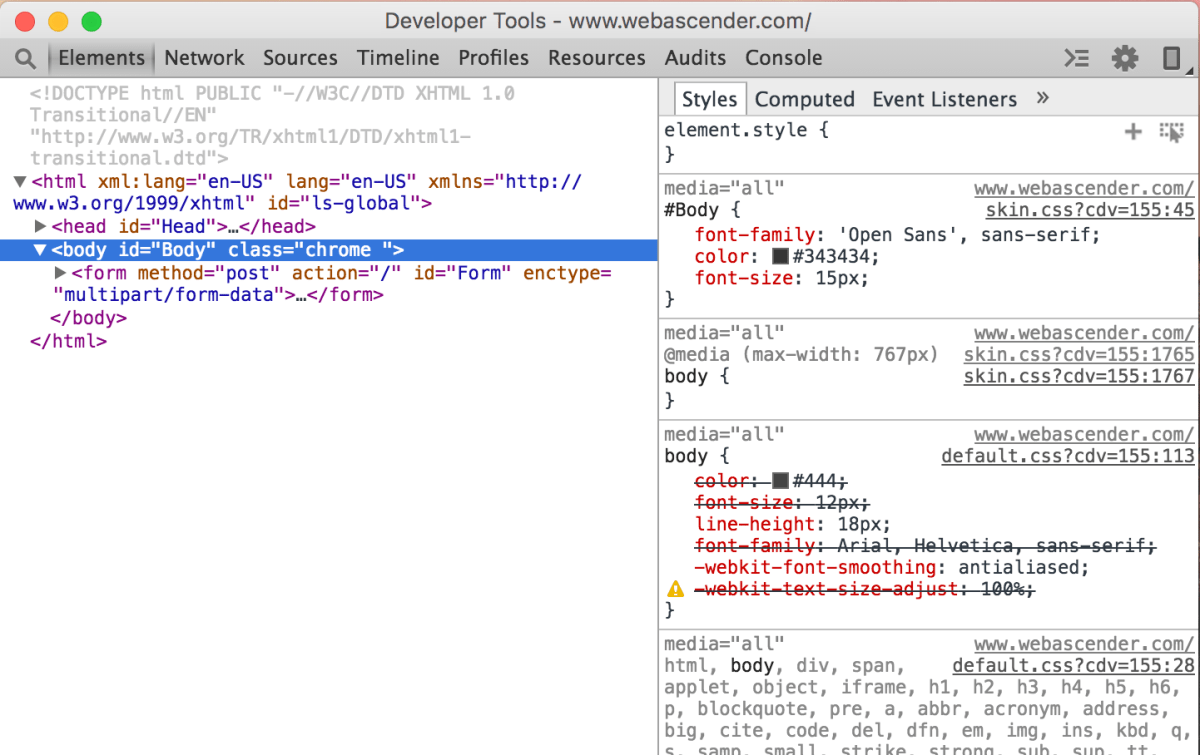The image size is (1200, 755).
Task: Click the element.style rule block
Action: click(928, 142)
